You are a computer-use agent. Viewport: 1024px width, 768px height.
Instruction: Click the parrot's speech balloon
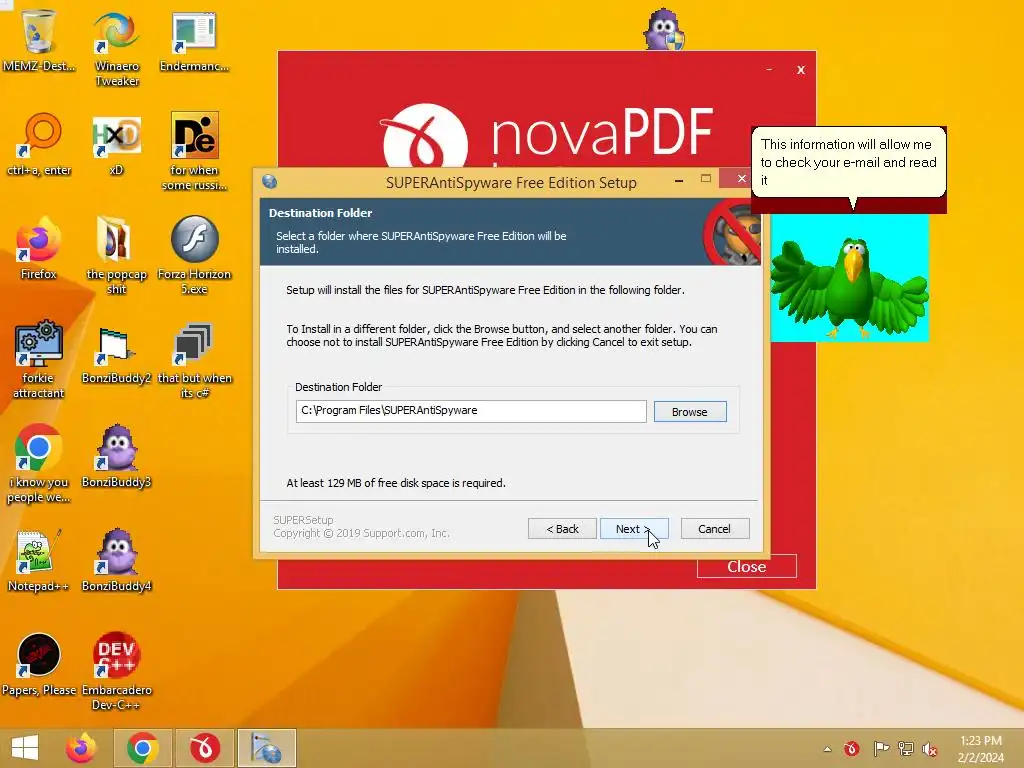[x=848, y=162]
